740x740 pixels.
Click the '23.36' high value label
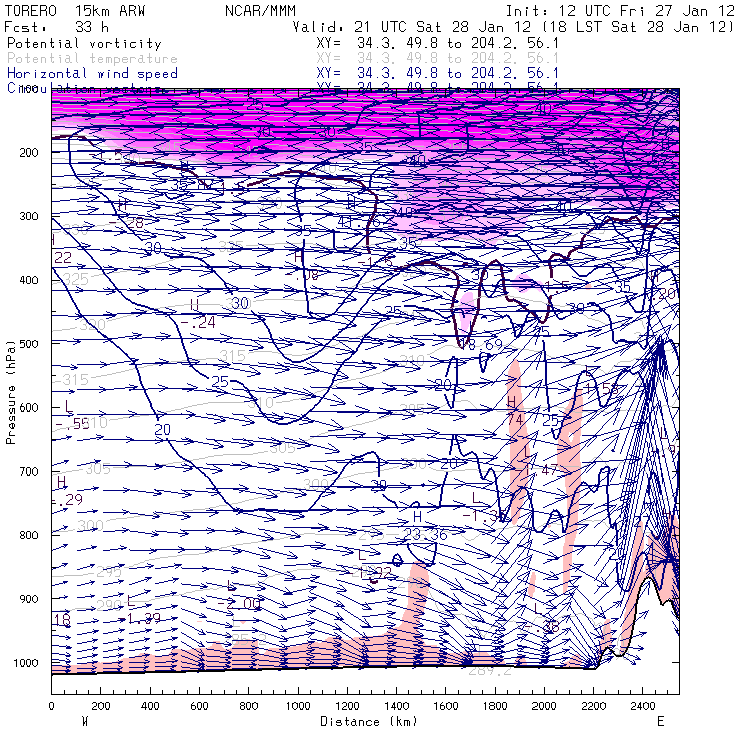425,534
